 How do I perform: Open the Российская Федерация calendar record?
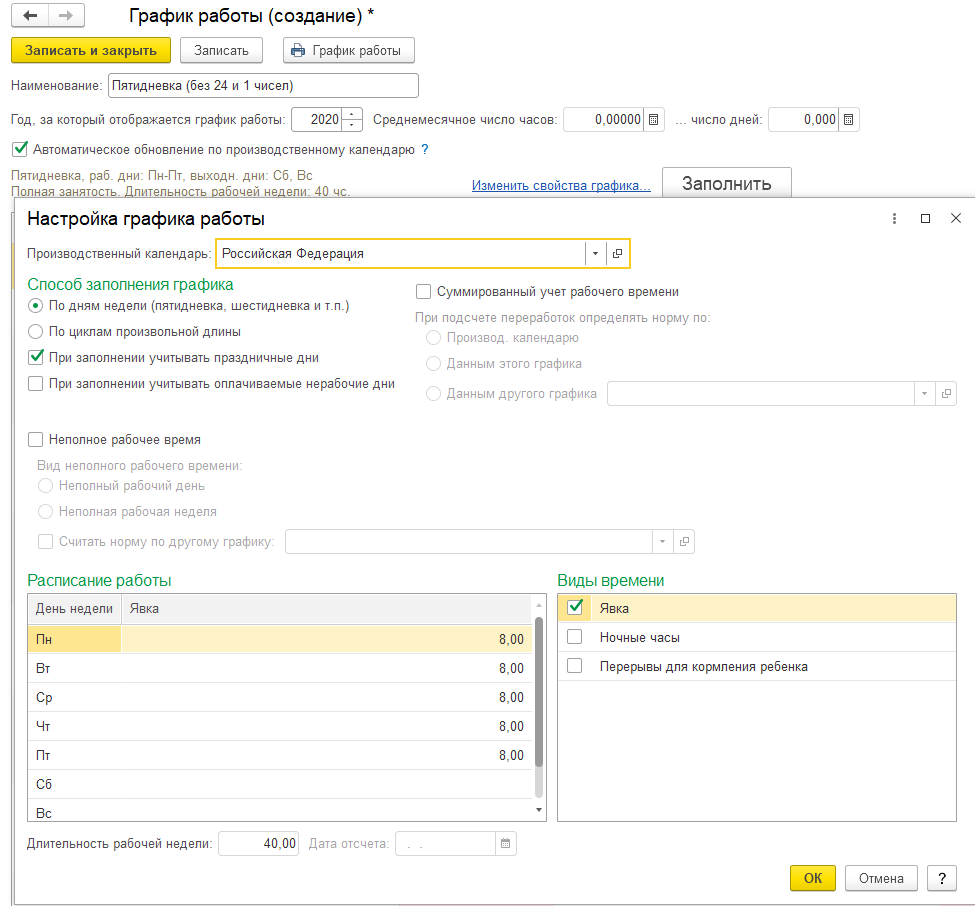point(618,254)
